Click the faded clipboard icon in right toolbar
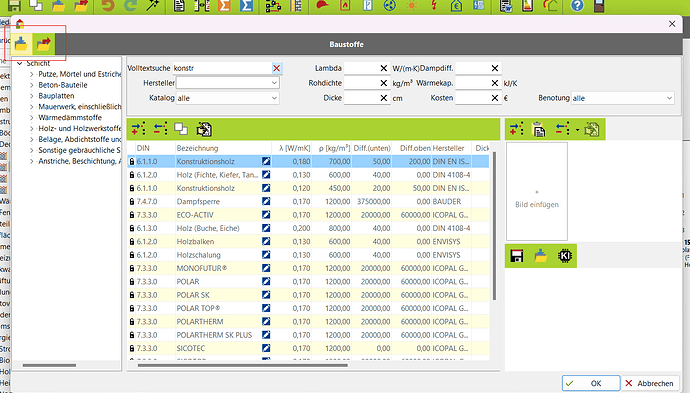690x393 pixels. (x=591, y=129)
